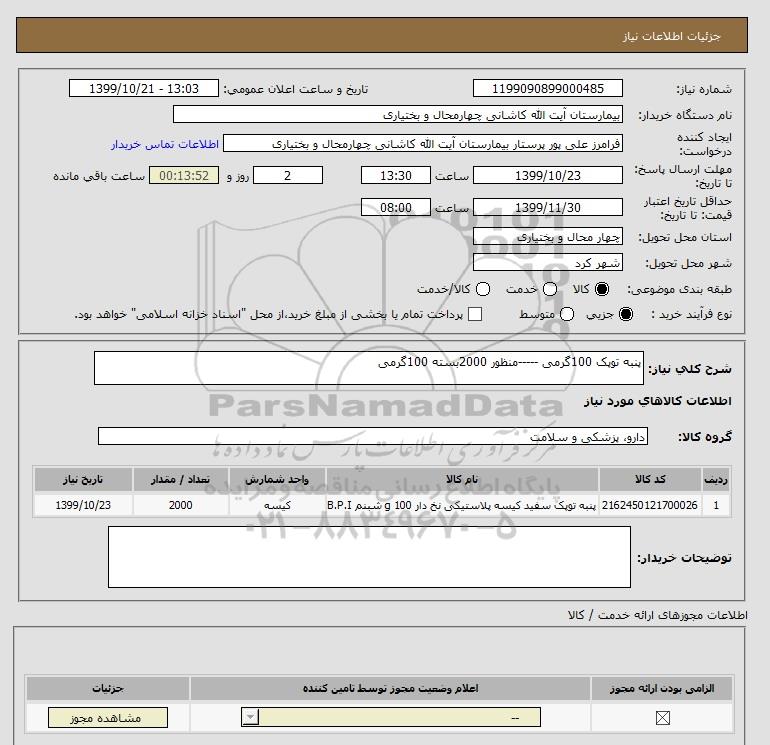This screenshot has height=745, width=770.
Task: Click the واحد شمارش column header
Action: tap(277, 479)
